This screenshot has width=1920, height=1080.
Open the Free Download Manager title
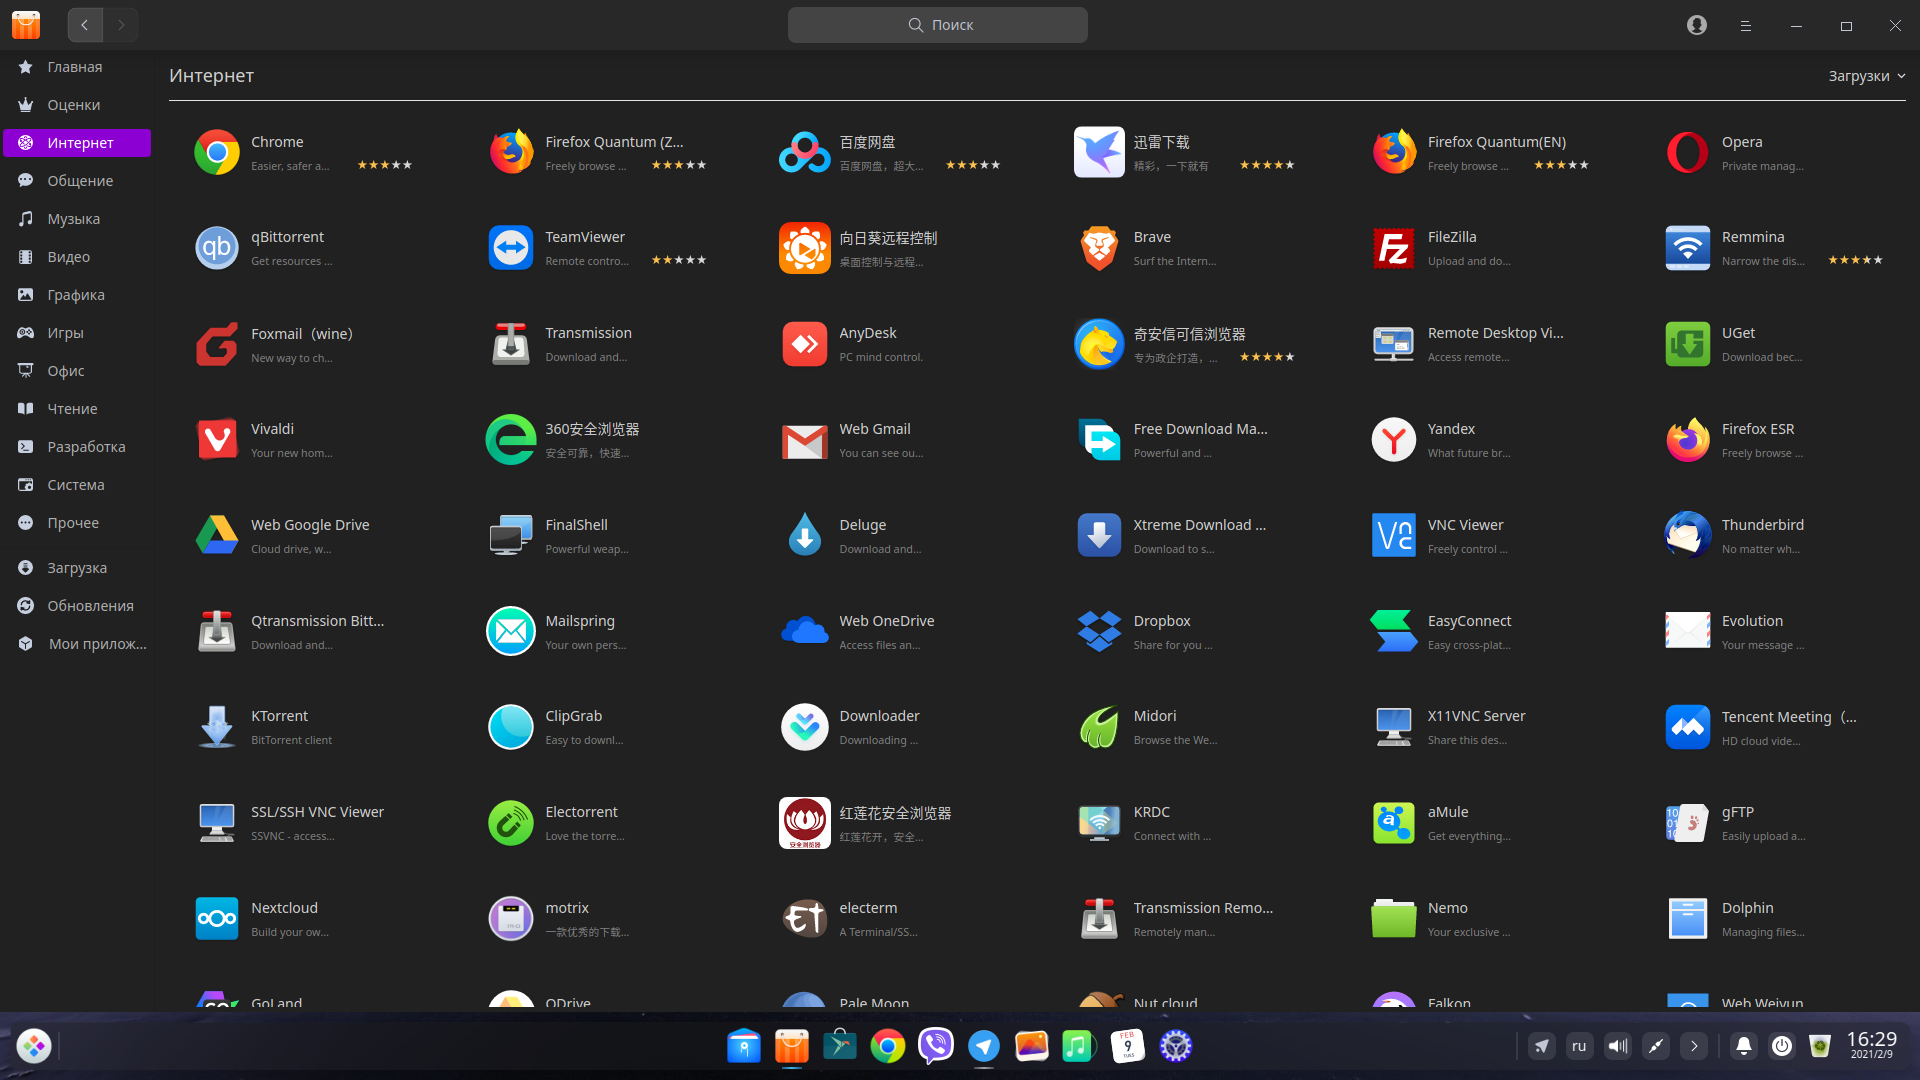coord(1200,429)
